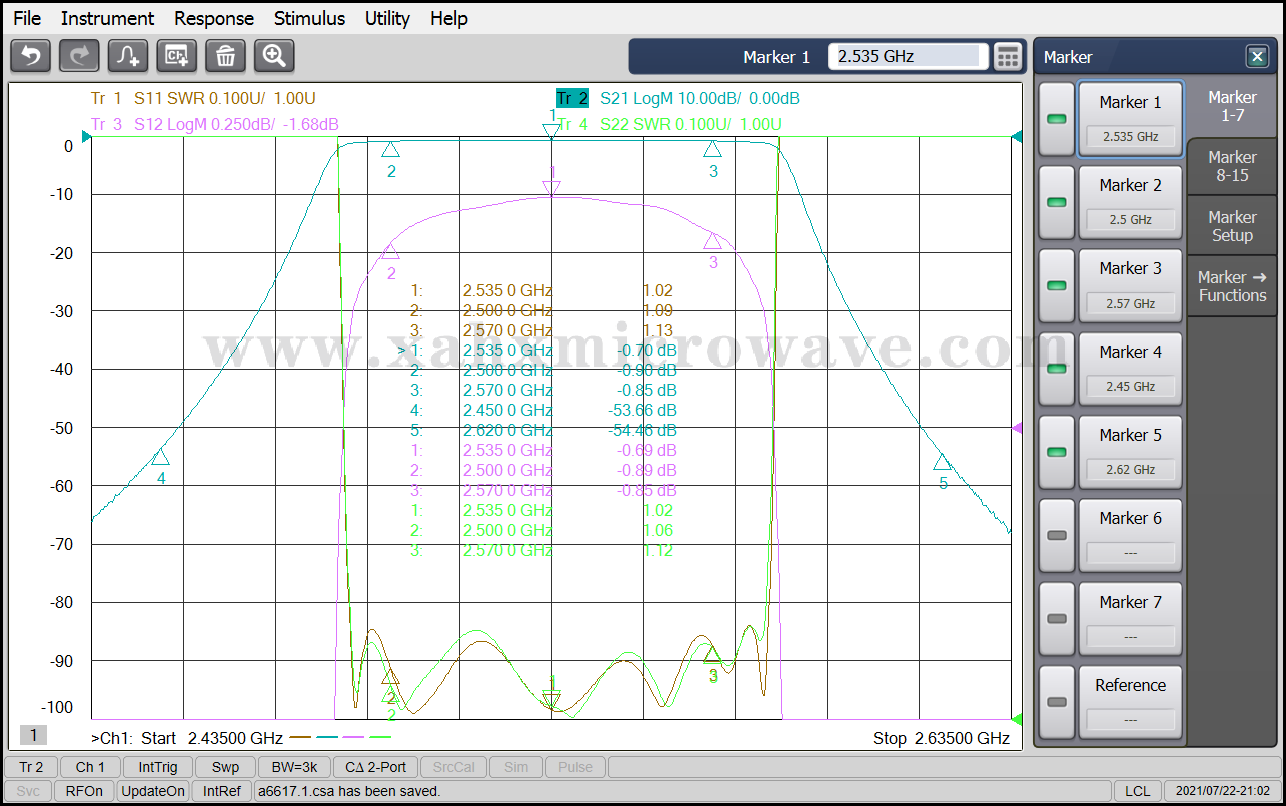Screen dimensions: 1286x806
Task: Click the Swp status button
Action: pyautogui.click(x=225, y=767)
